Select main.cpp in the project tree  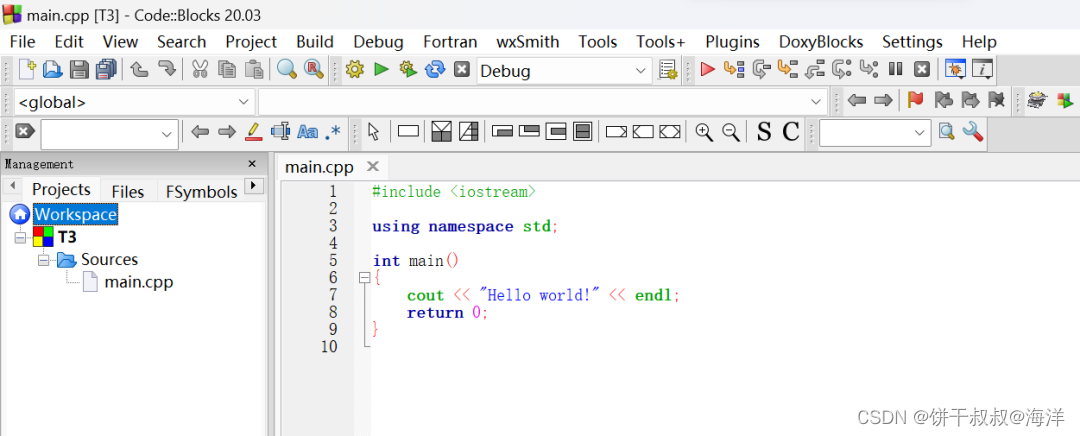(138, 282)
